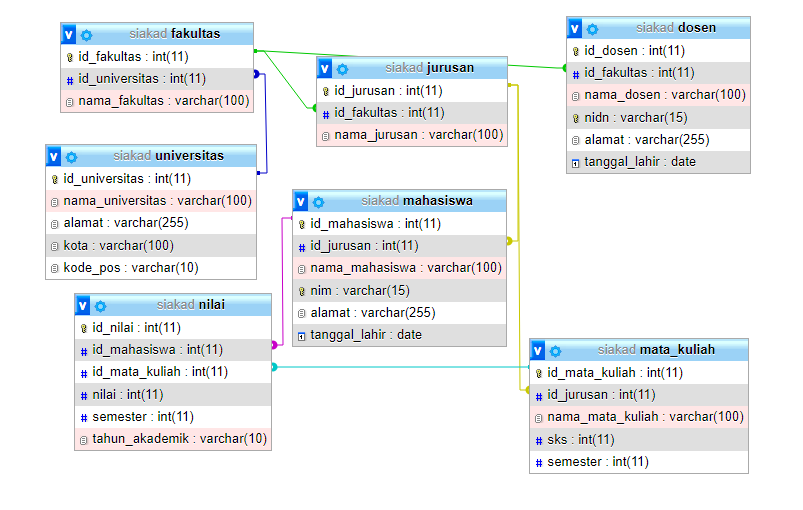
Task: Select the 'siakad jurusan' table title
Action: pyautogui.click(x=430, y=68)
